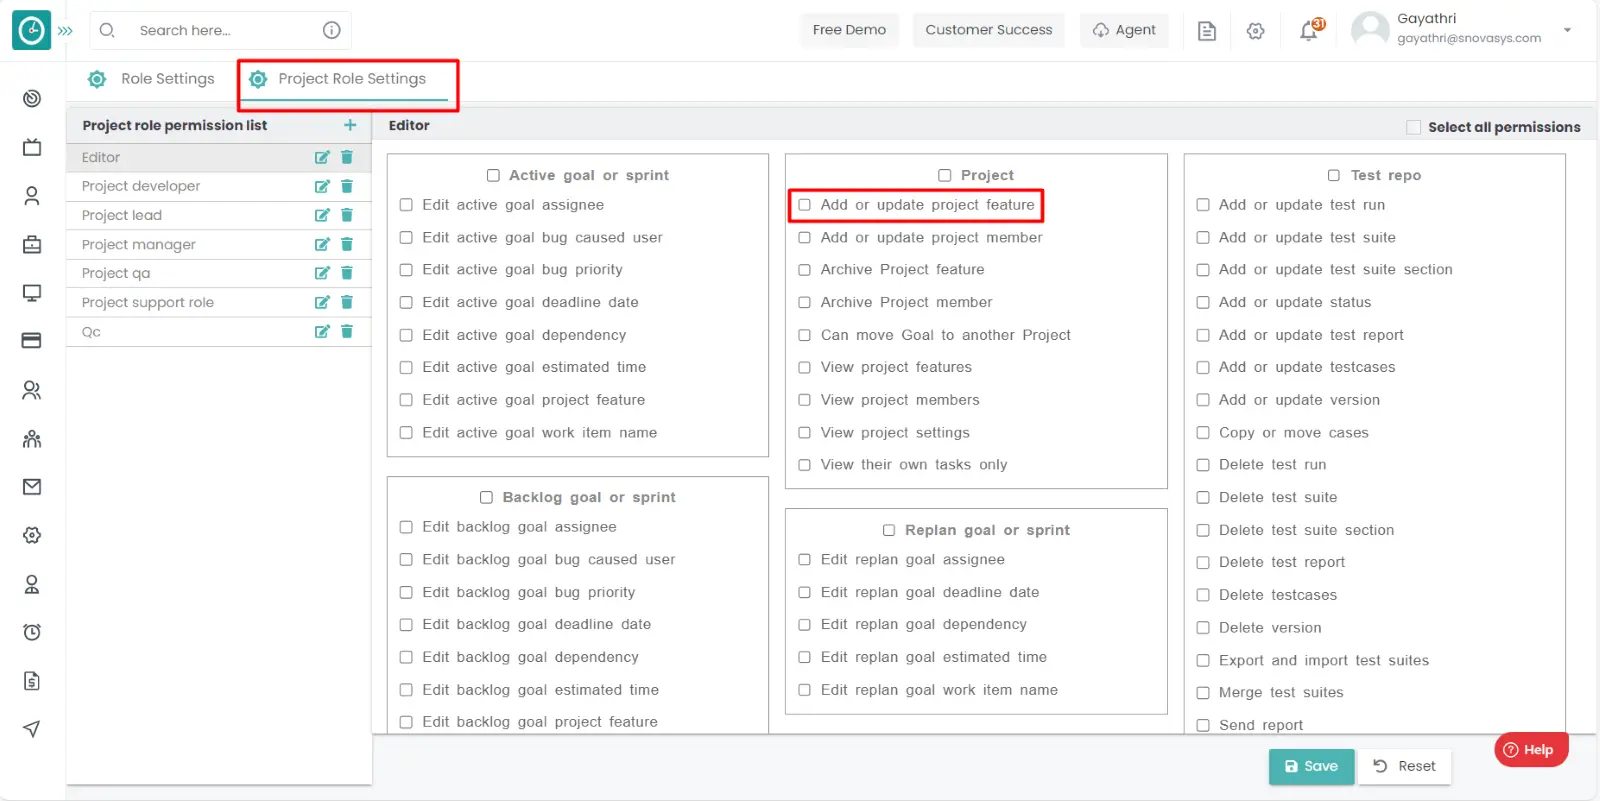Expand the user profile dropdown arrow

tap(1567, 30)
